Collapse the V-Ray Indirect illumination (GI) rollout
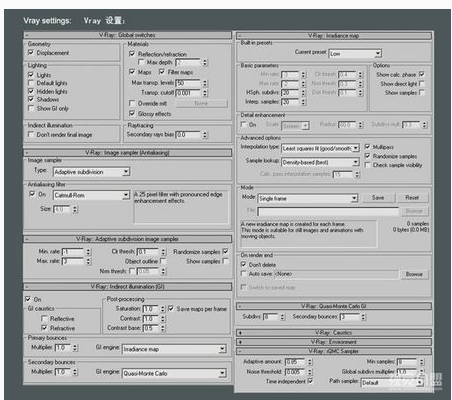 (x=127, y=287)
